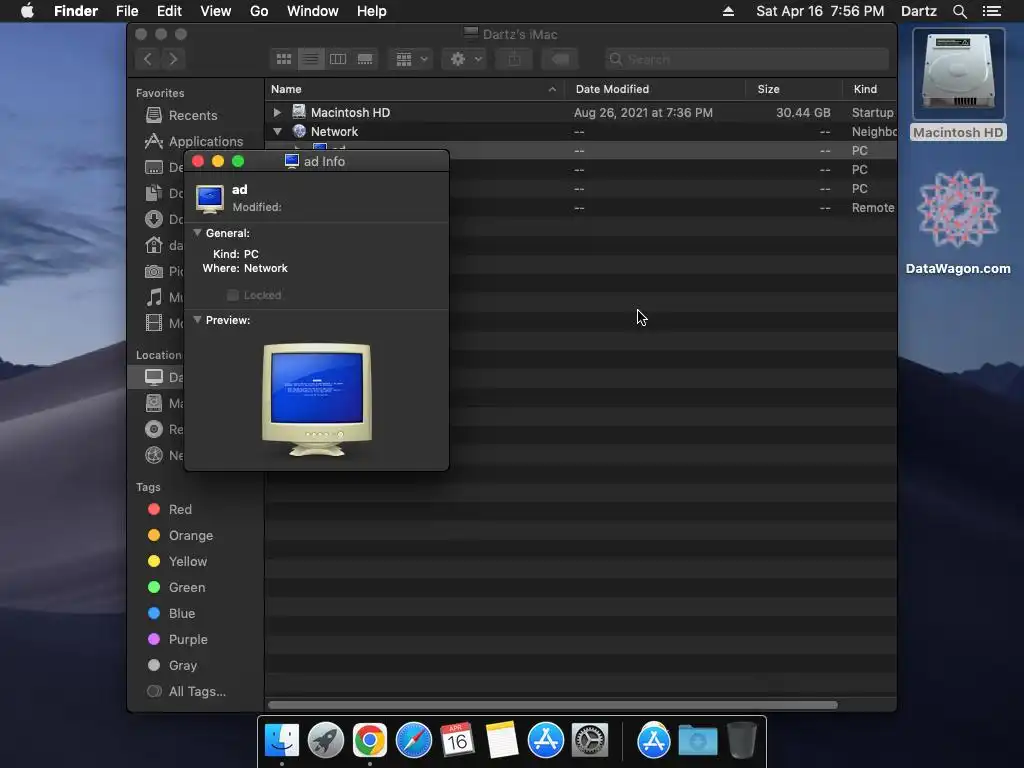
Task: Filter by the Red tag
Action: pos(170,509)
